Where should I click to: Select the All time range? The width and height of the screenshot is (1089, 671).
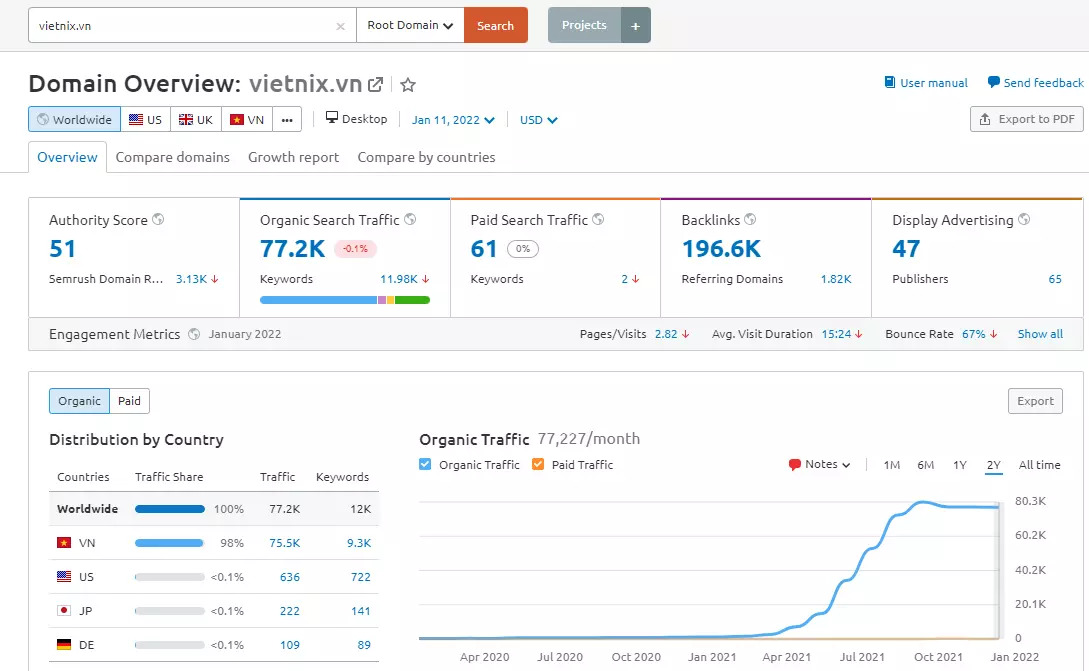coord(1040,465)
